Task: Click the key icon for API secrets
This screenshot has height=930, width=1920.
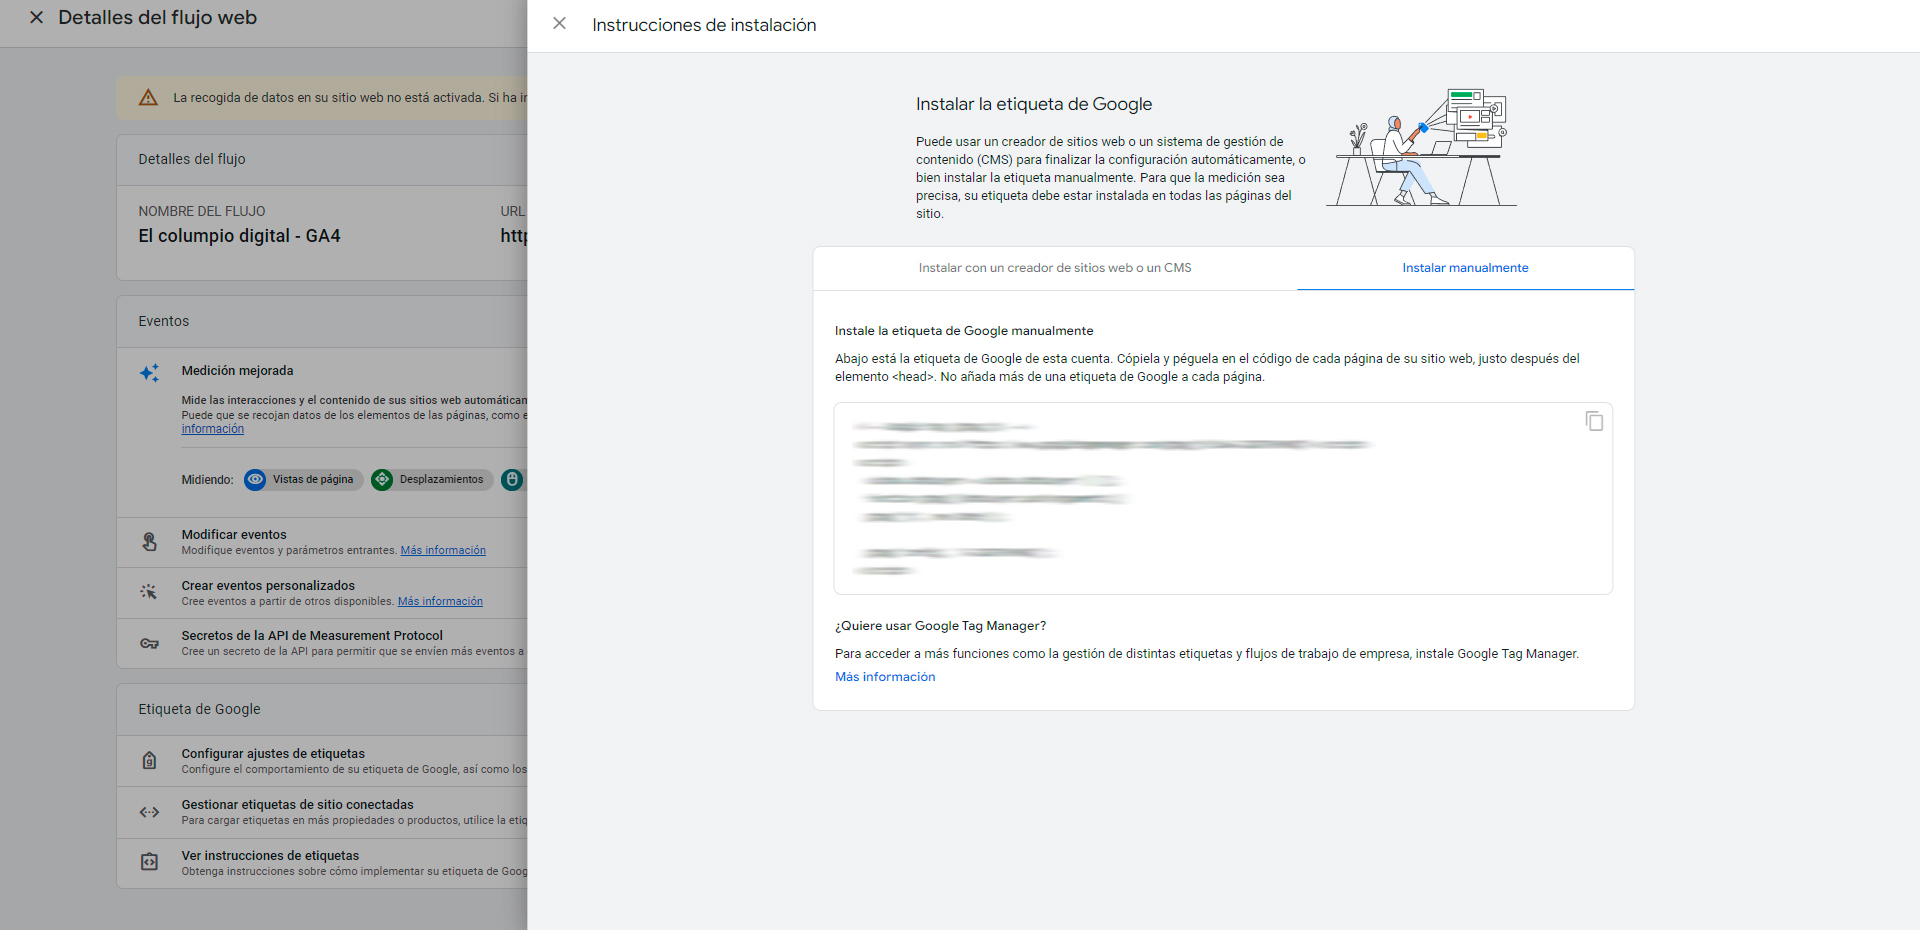Action: click(x=149, y=643)
